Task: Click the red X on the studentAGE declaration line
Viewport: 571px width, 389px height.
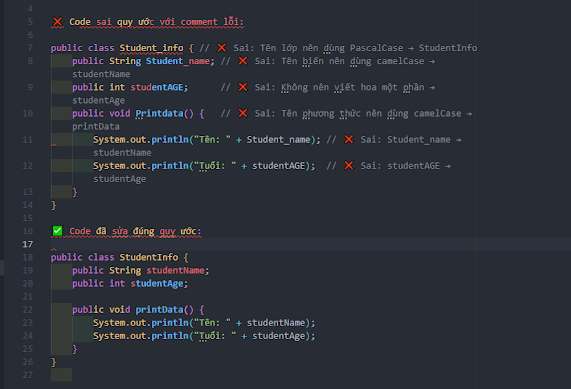Action: 243,87
